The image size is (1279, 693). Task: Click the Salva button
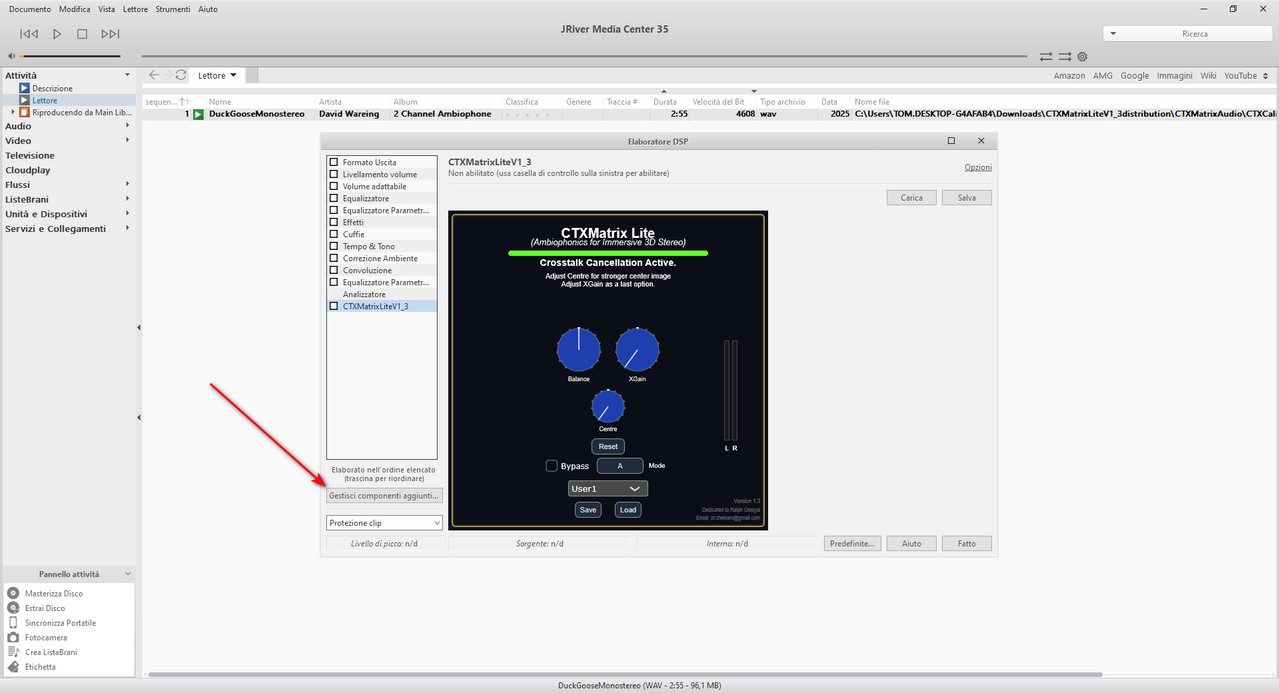coord(967,198)
